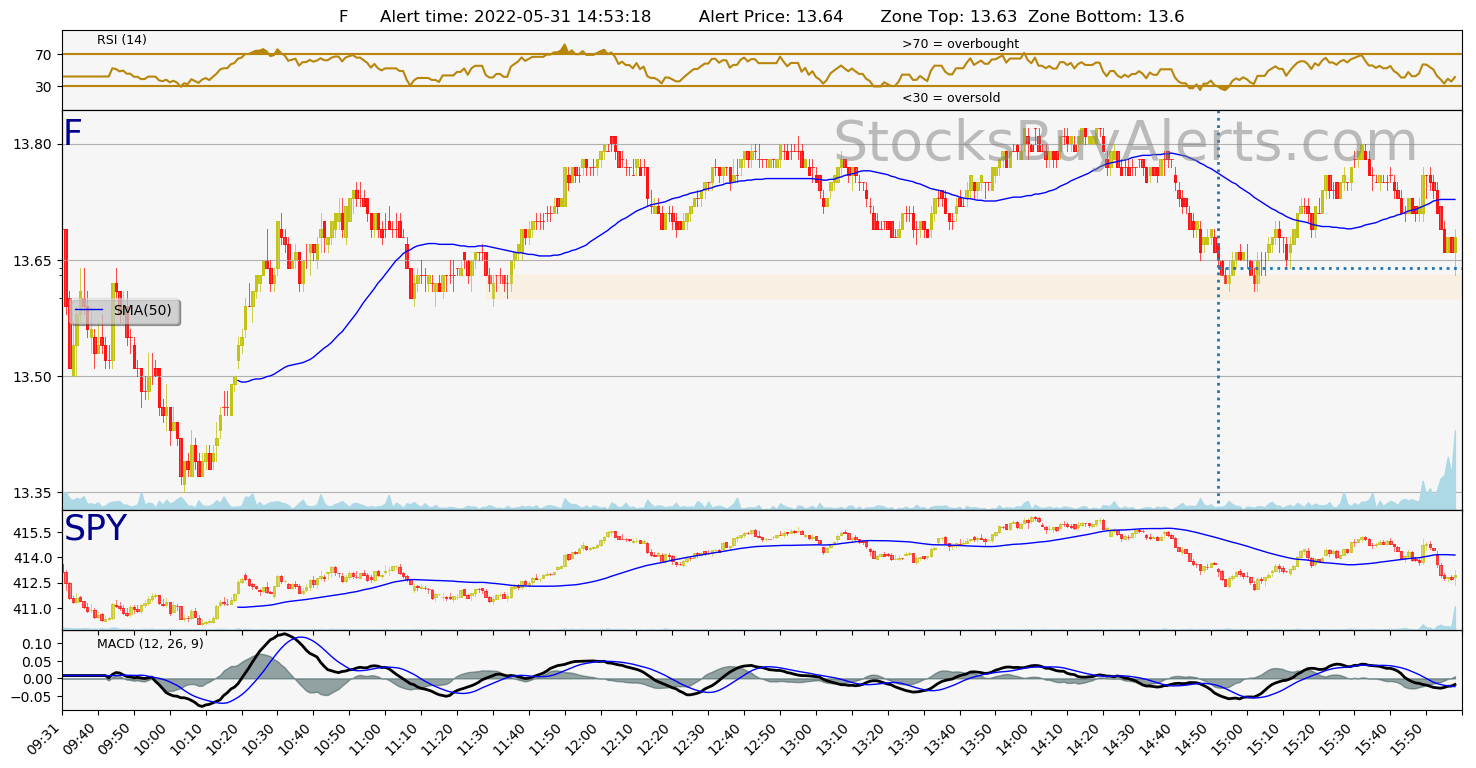Click the MACD (12, 26, 9) label
Image resolution: width=1476 pixels, height=768 pixels.
coord(150,643)
